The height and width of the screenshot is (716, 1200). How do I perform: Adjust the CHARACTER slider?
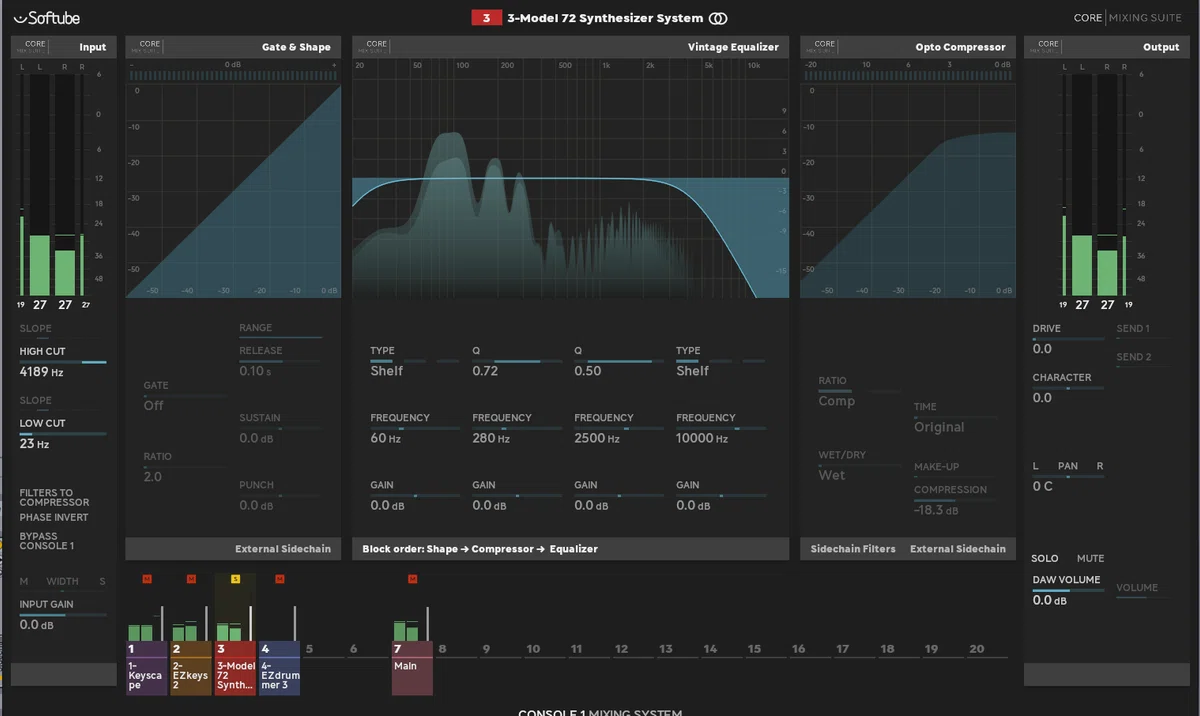pos(1068,388)
